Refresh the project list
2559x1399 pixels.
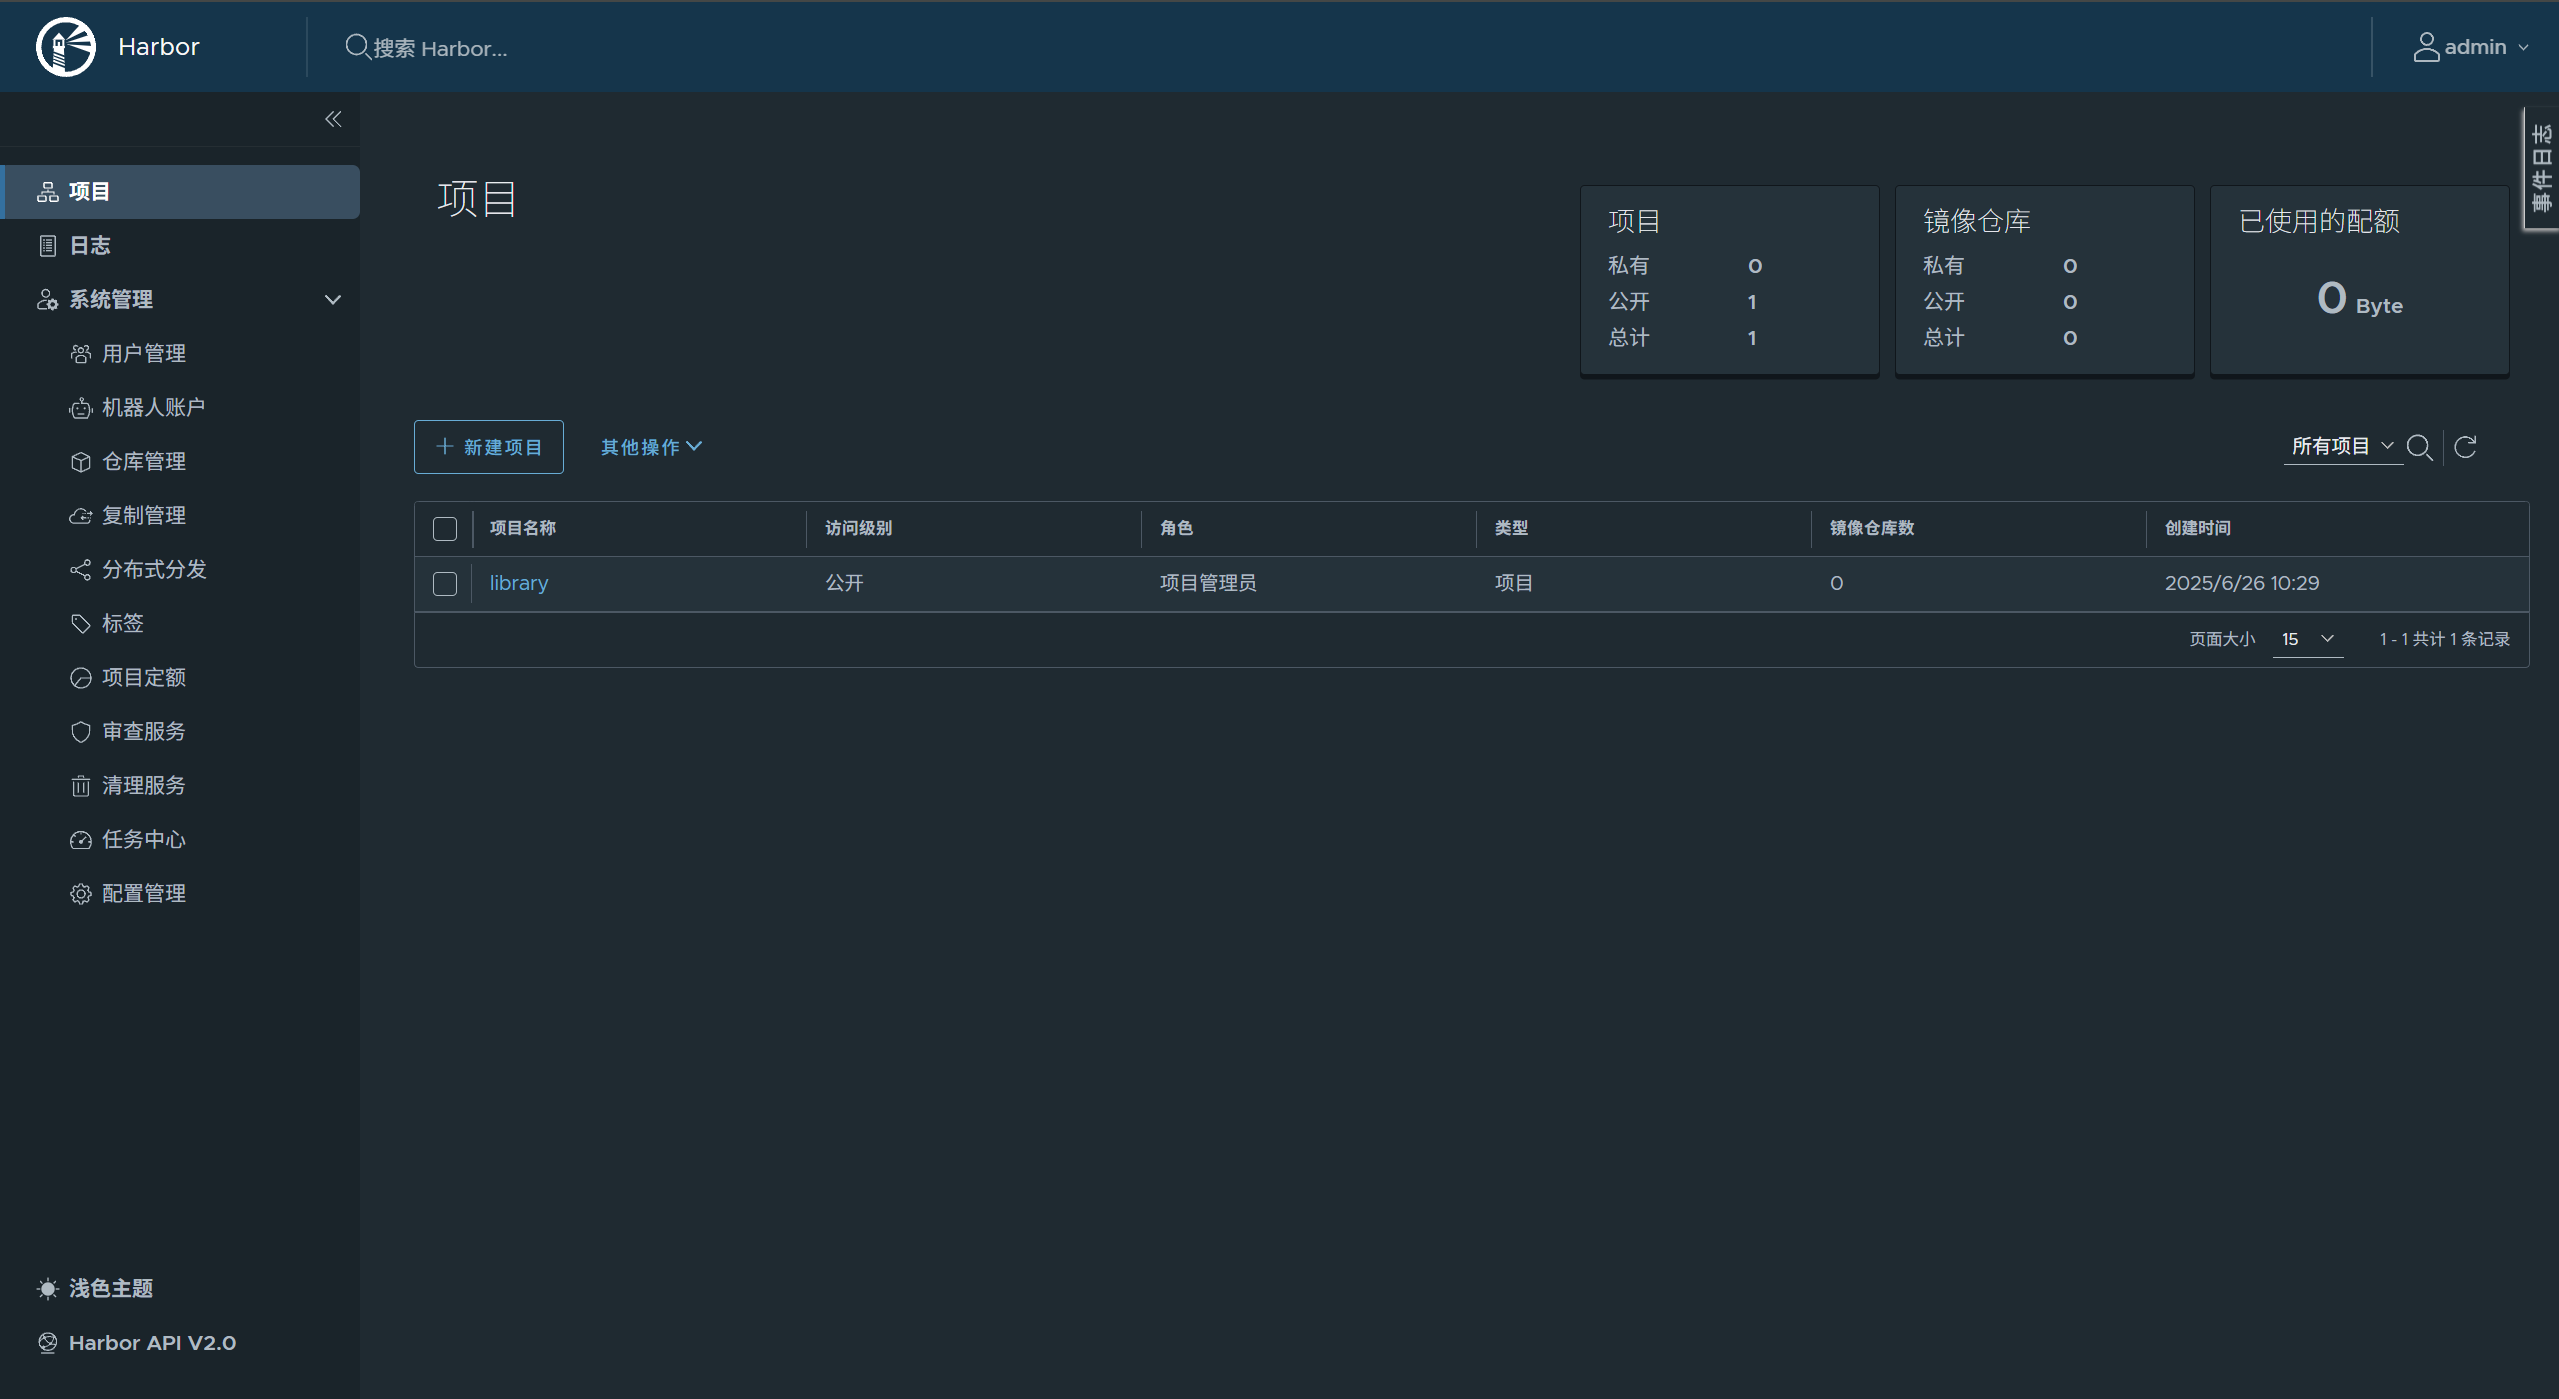(x=2465, y=447)
